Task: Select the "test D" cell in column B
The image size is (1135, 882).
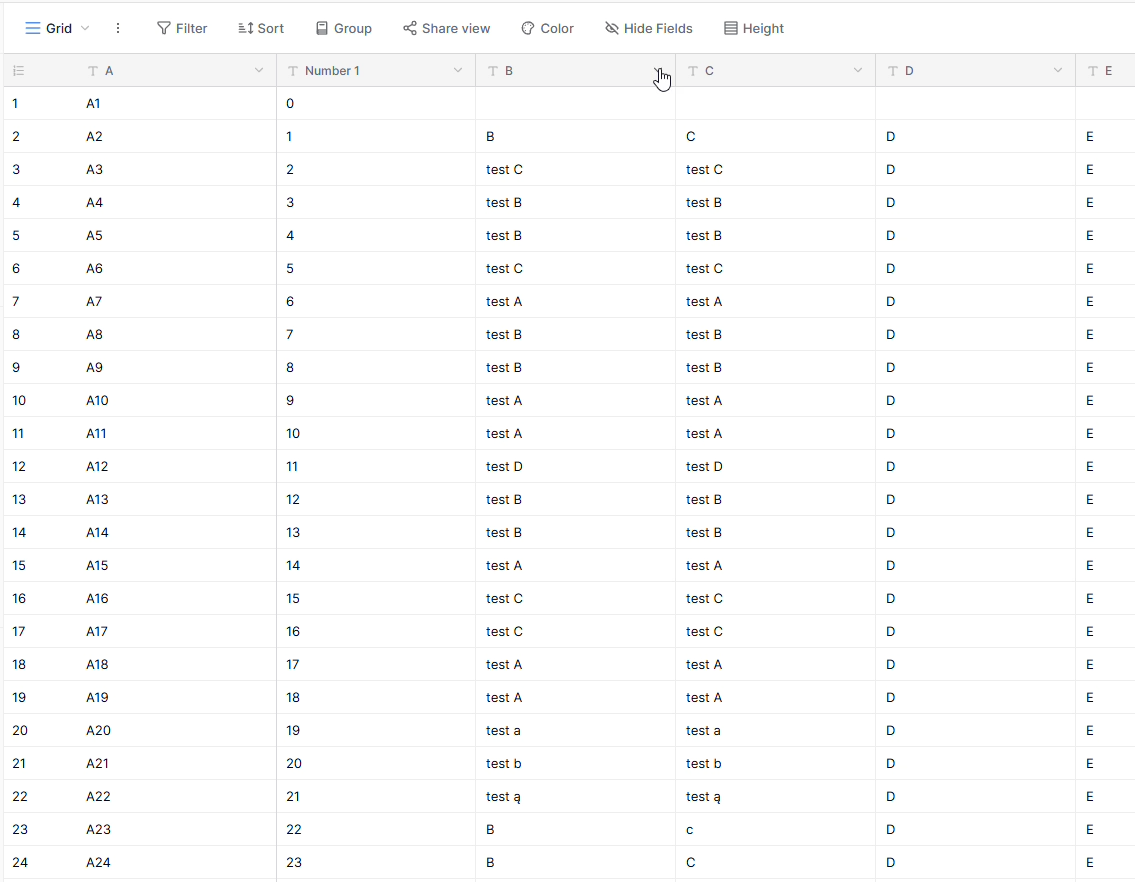Action: pos(575,467)
